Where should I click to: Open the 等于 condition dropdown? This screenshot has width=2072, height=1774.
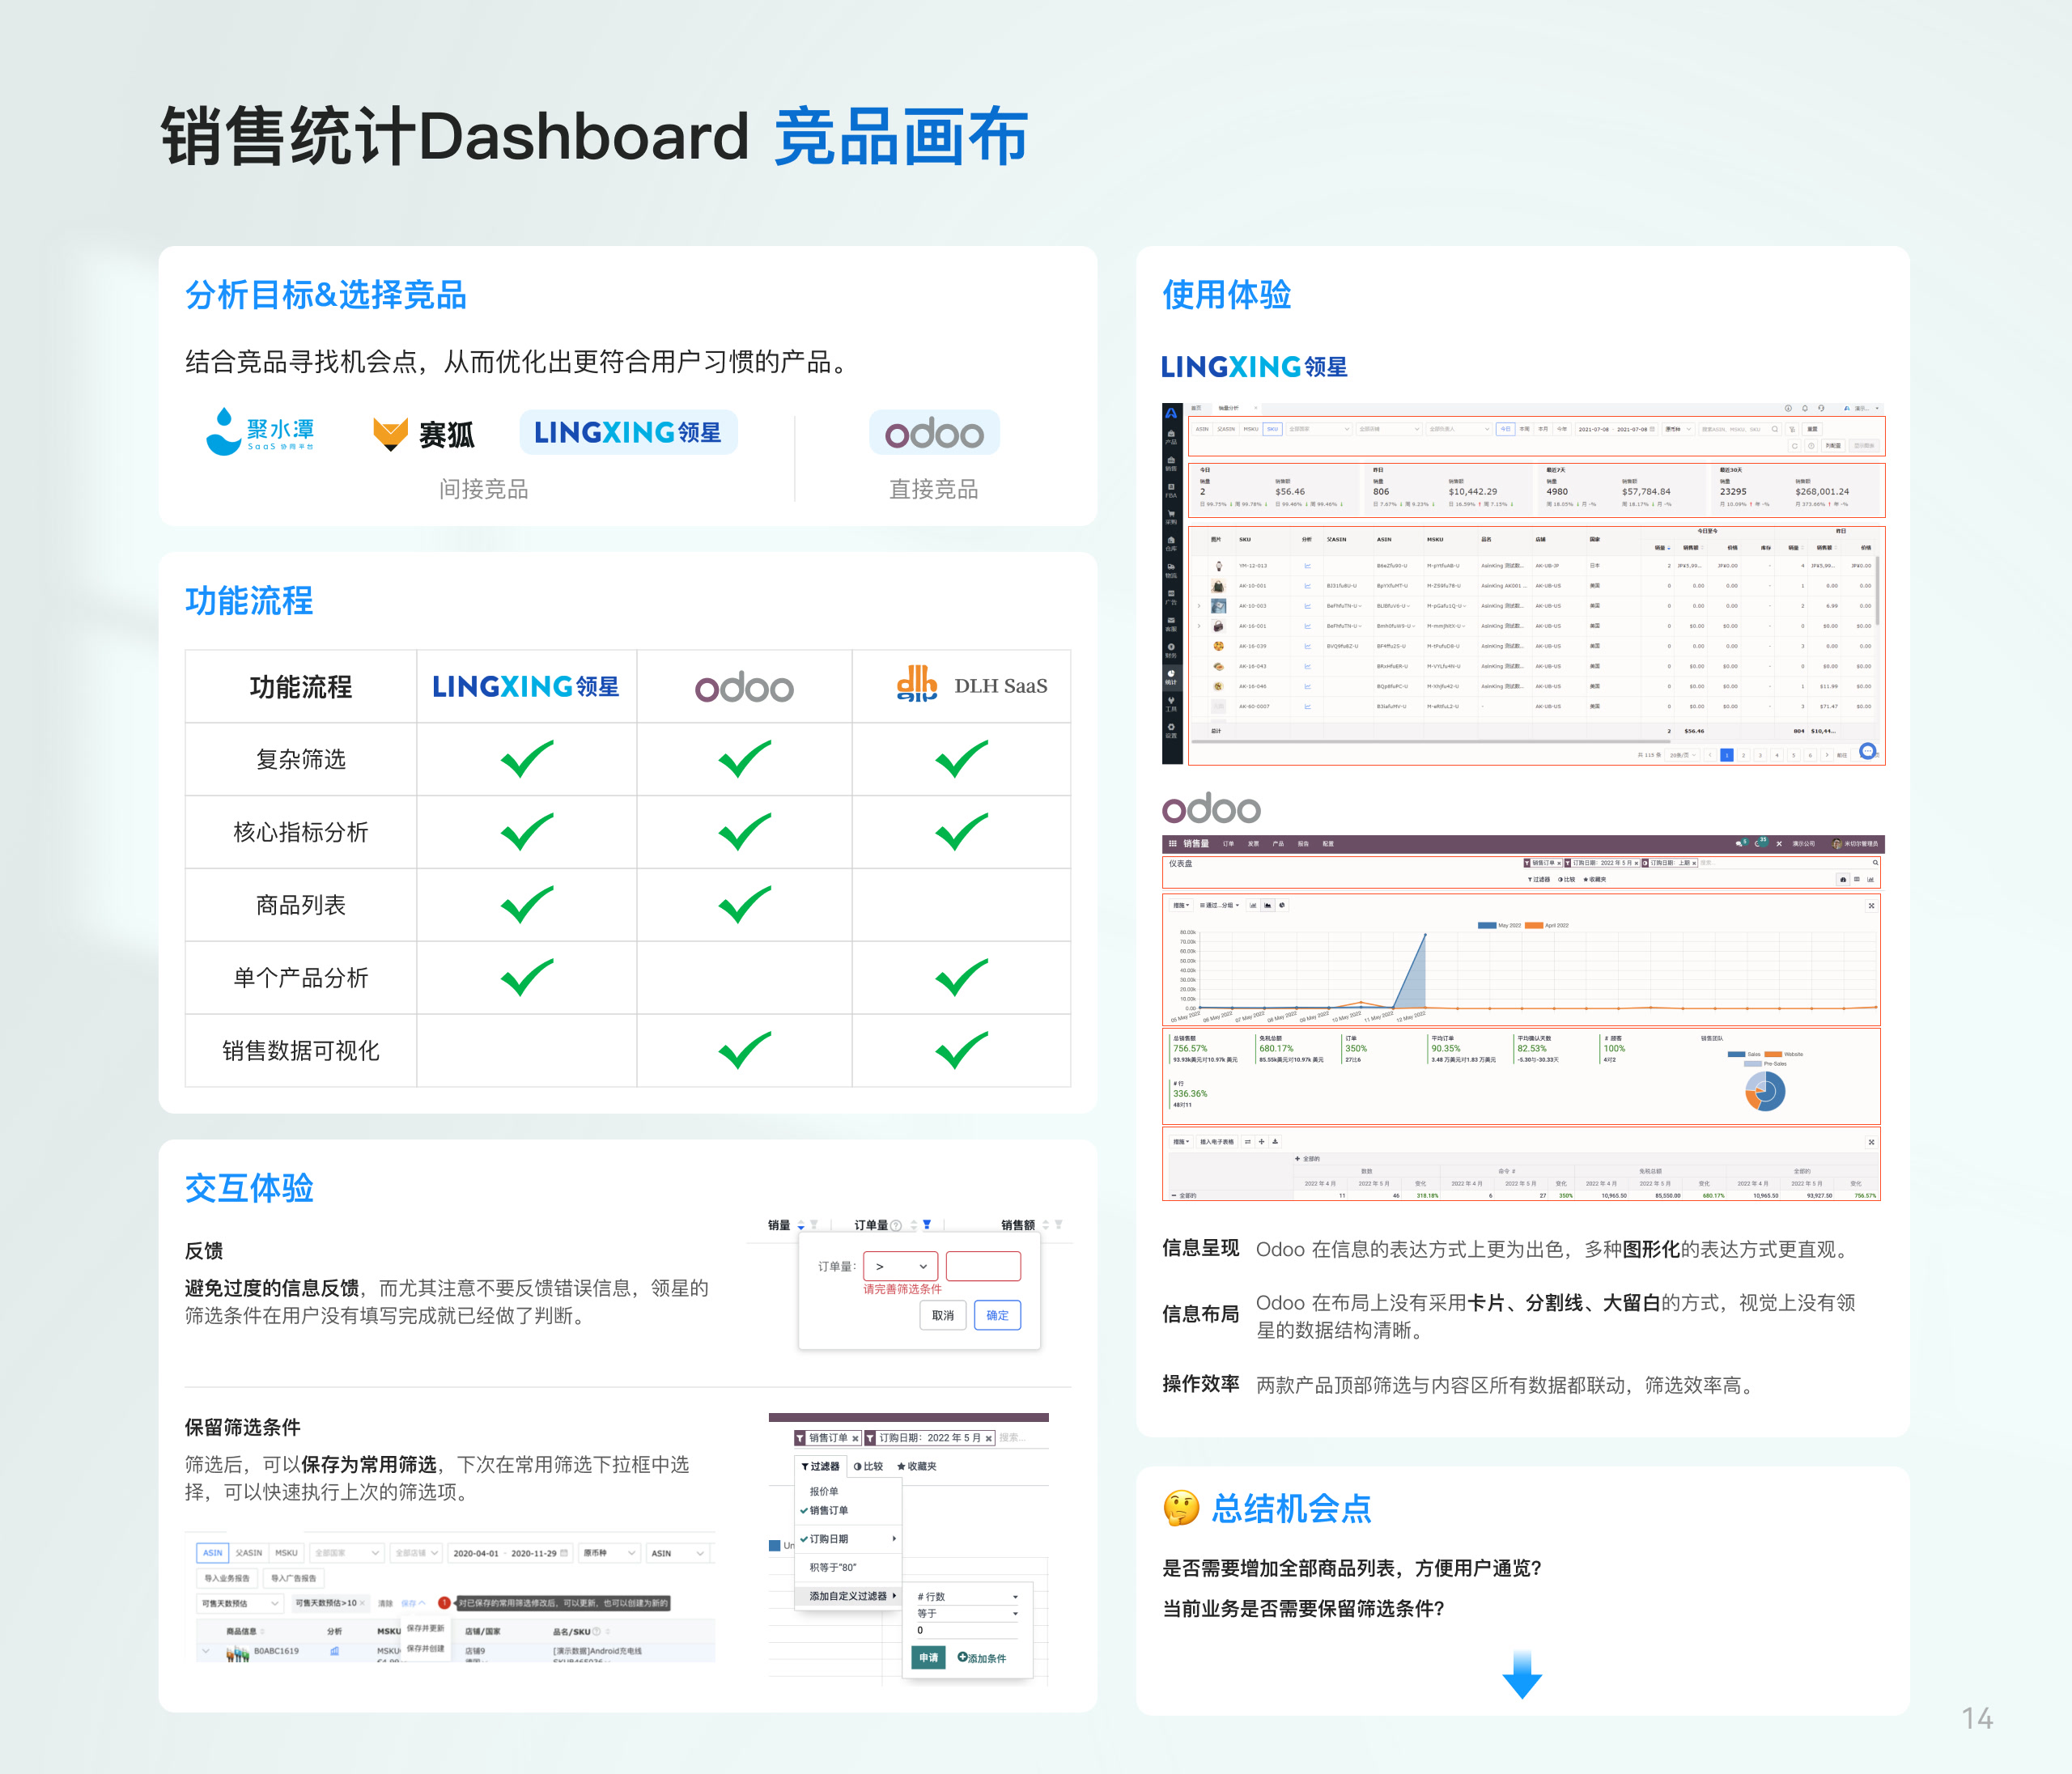point(967,1614)
